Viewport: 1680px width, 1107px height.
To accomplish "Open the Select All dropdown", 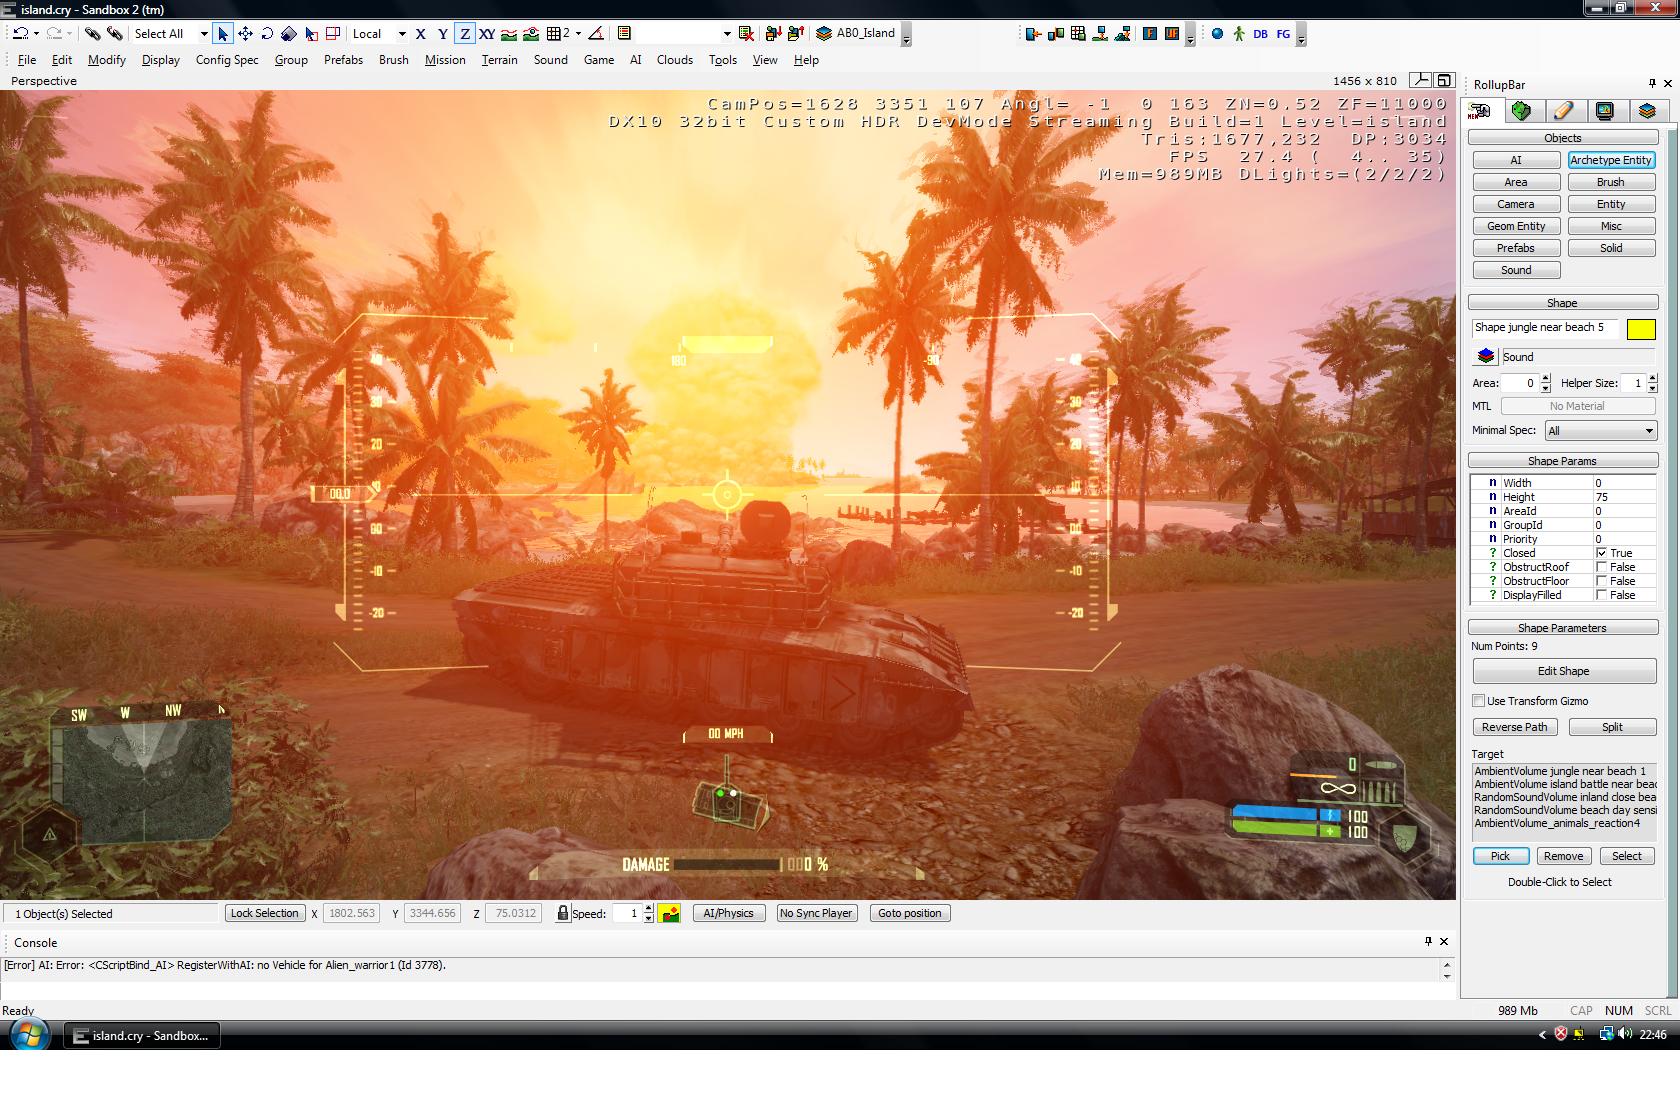I will 203,33.
